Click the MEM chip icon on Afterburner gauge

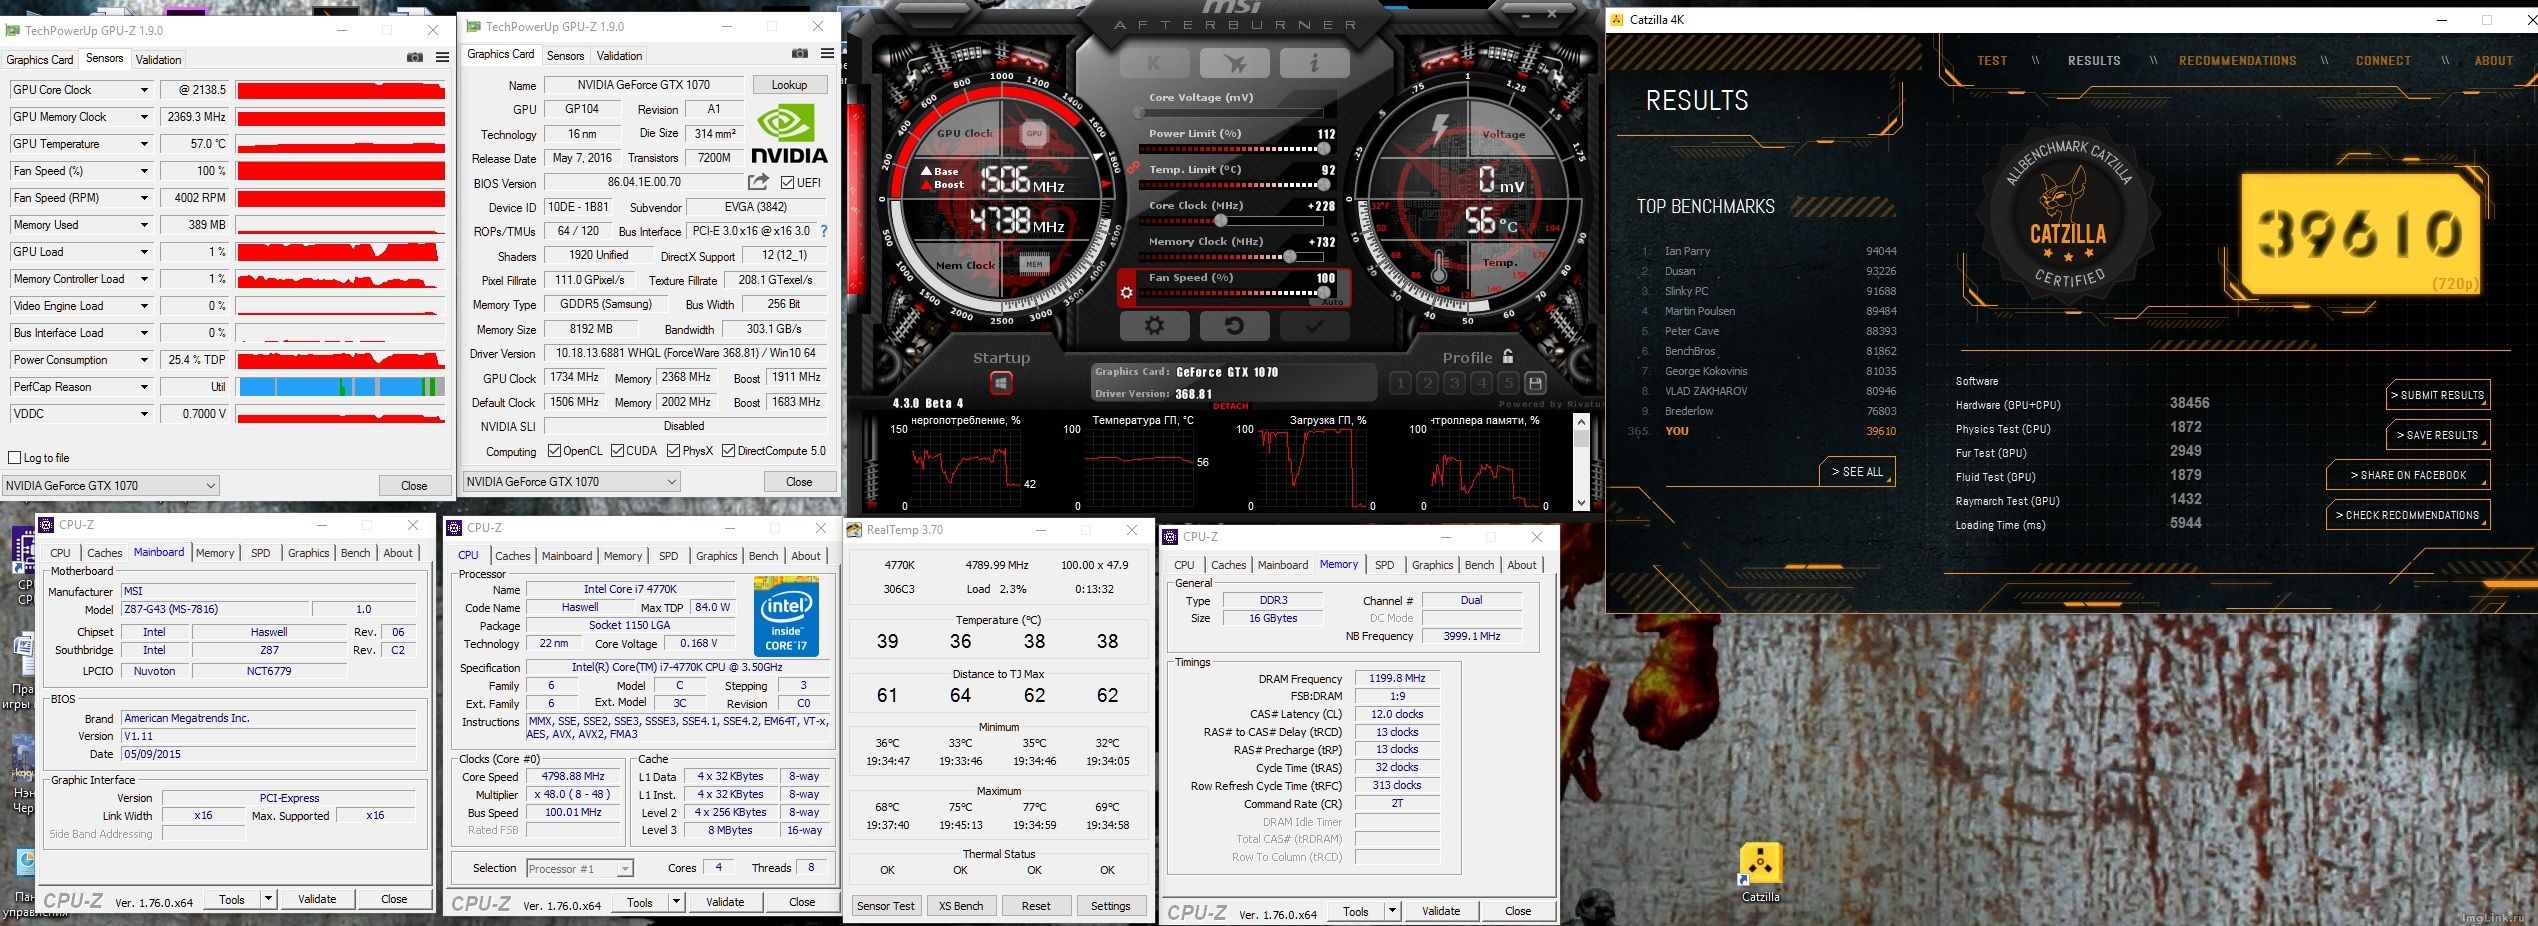(1034, 264)
